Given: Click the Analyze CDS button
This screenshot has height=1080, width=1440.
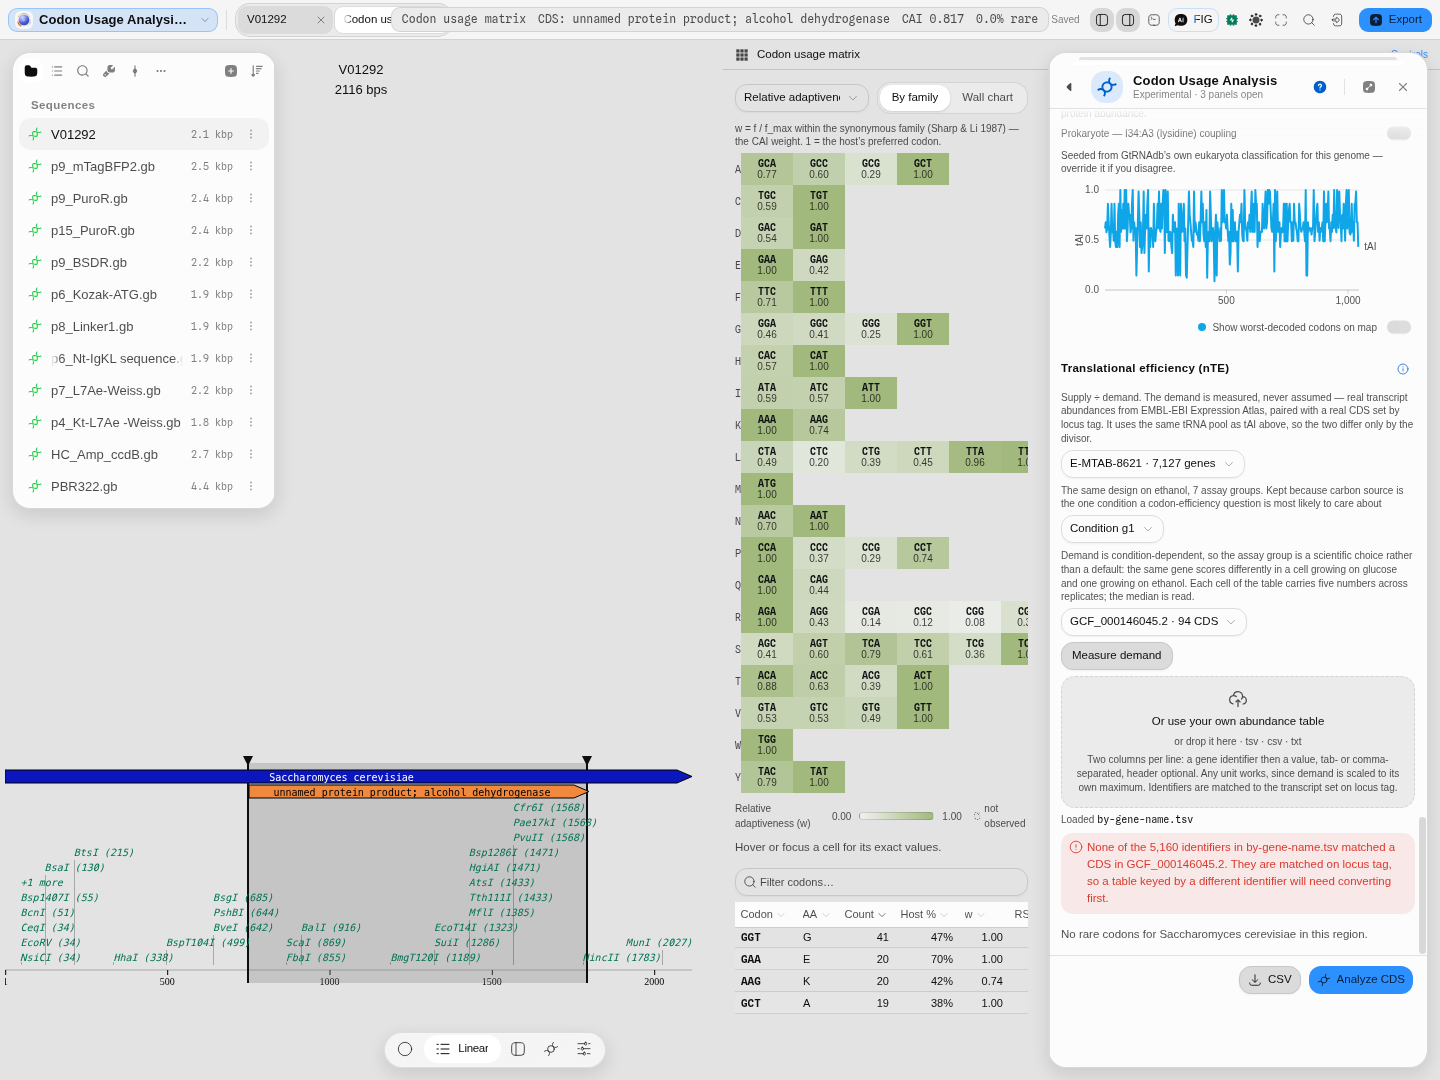Looking at the screenshot, I should coord(1361,980).
